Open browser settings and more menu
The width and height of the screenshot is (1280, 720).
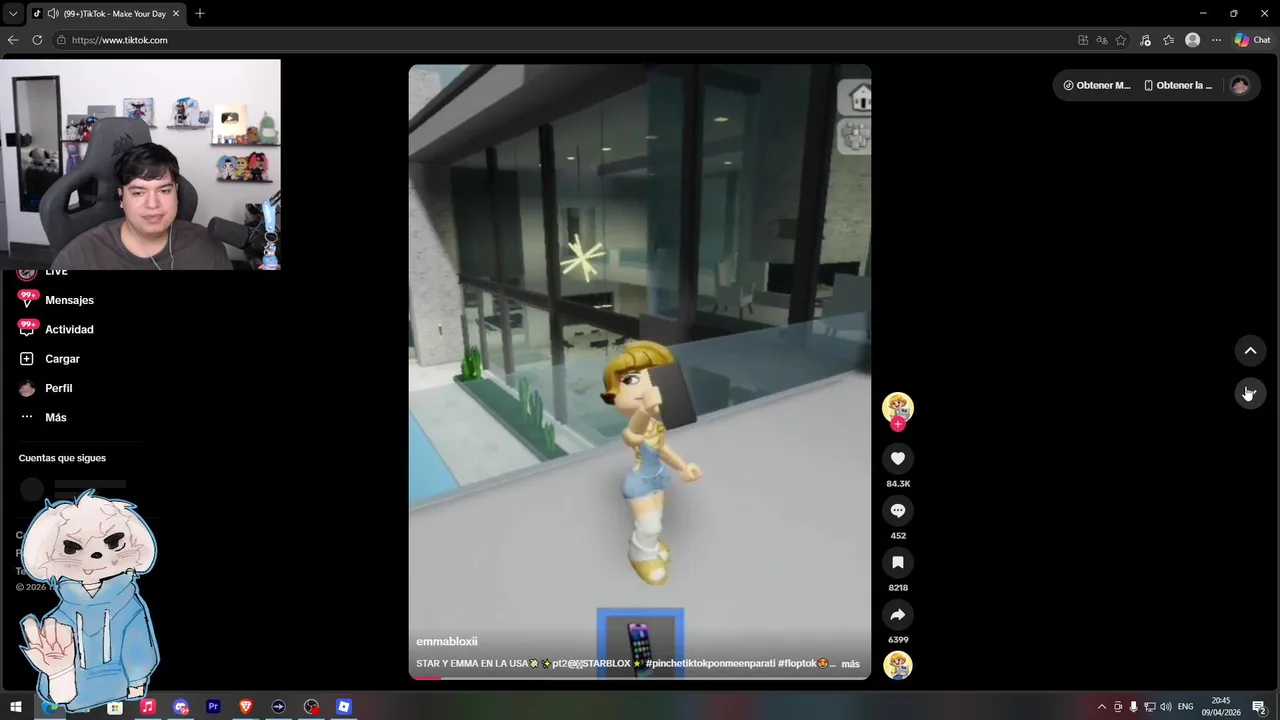click(x=1216, y=40)
